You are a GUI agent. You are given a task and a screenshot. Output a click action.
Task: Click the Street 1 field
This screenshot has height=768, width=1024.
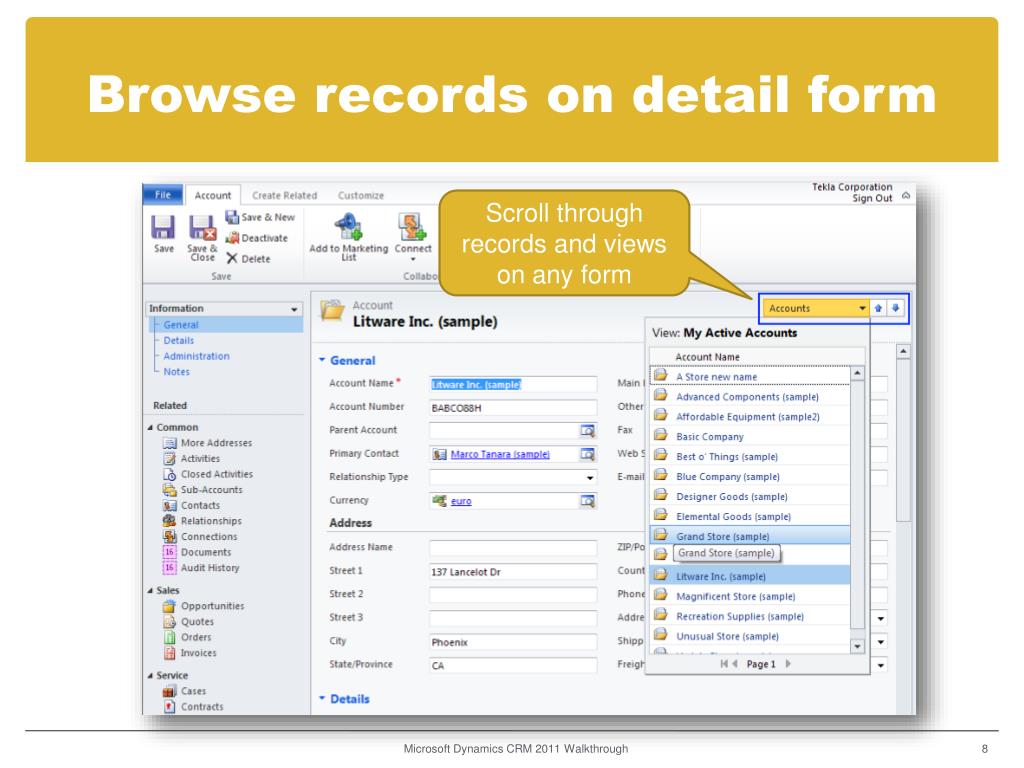coord(513,572)
